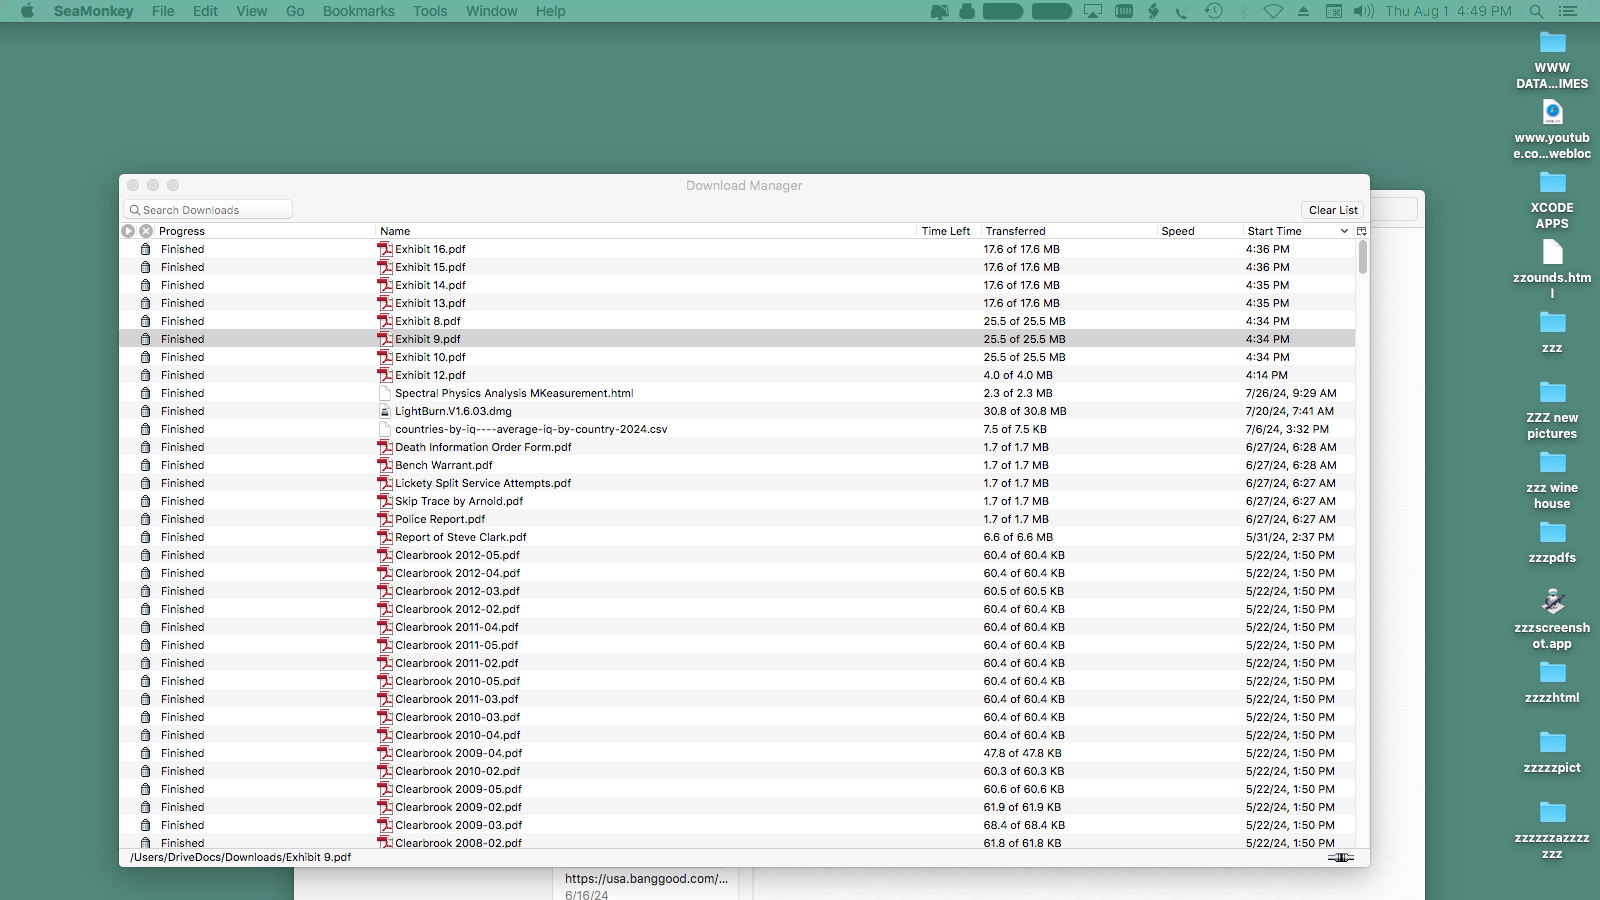The height and width of the screenshot is (900, 1600).
Task: Click the PDF icon for Bench Warrant.pdf
Action: point(385,465)
